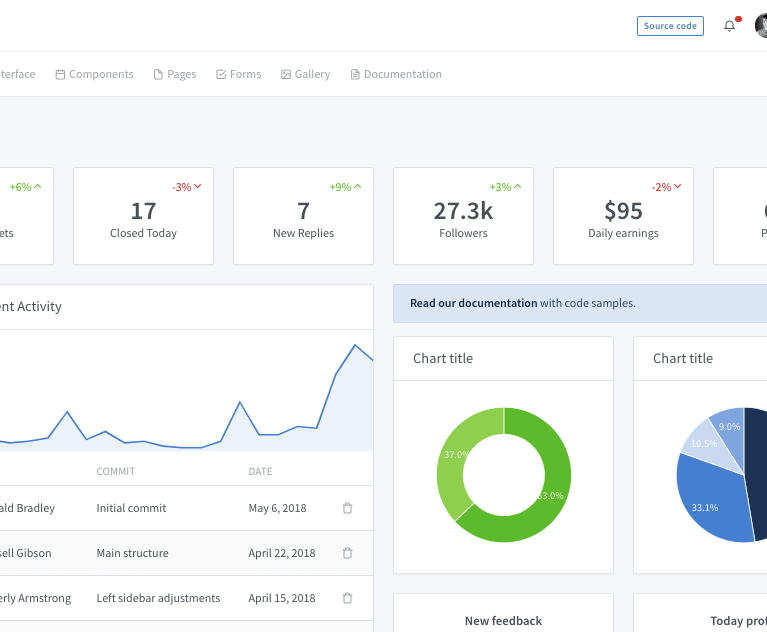Follow the Read our documentation link
Screen dimensions: 767x632
[473, 303]
